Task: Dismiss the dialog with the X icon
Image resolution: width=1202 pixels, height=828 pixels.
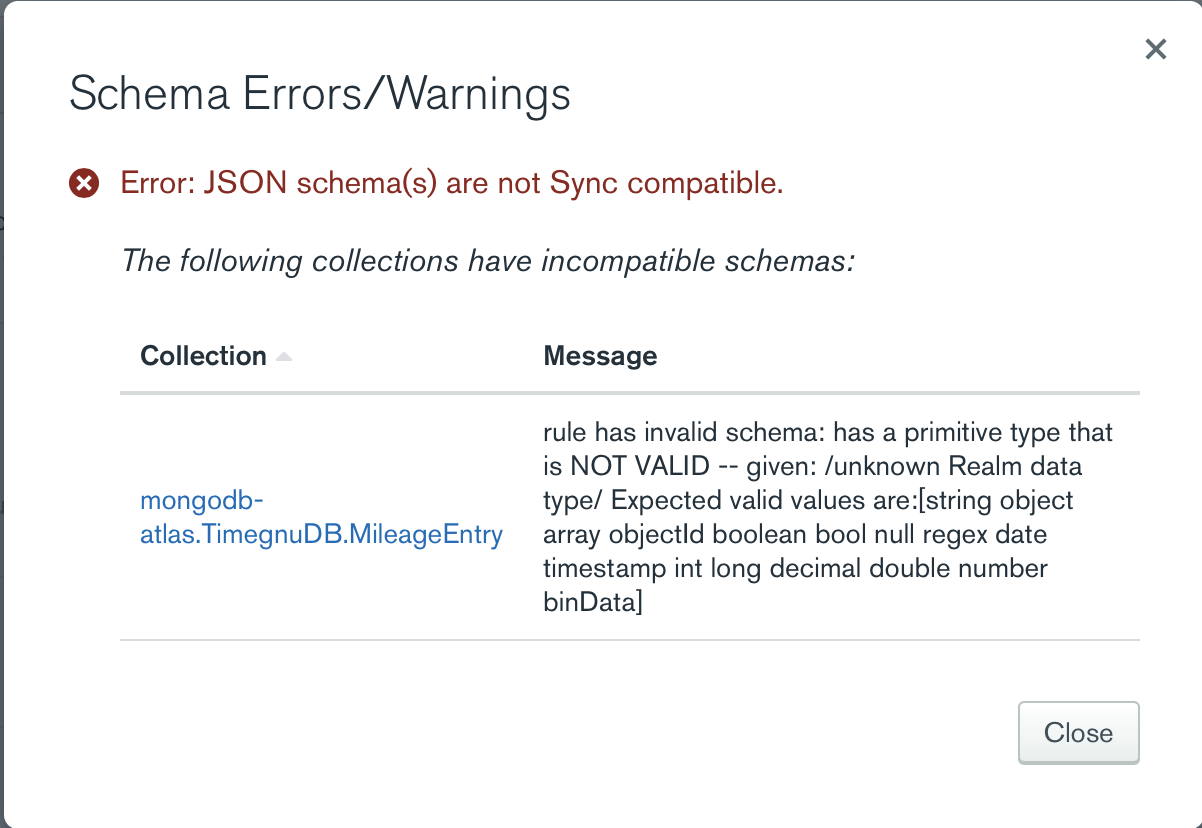Action: [x=1155, y=49]
